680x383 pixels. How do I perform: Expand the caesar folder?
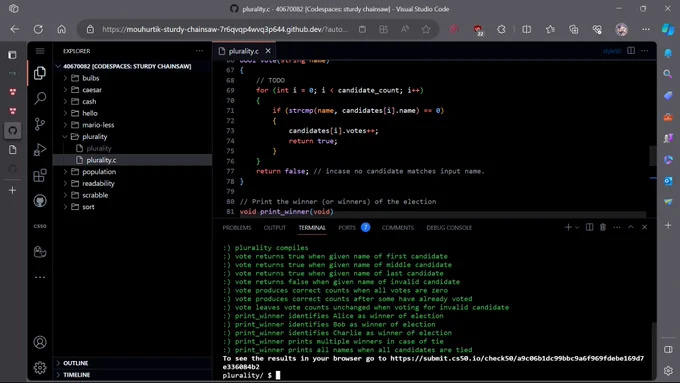click(x=132, y=90)
